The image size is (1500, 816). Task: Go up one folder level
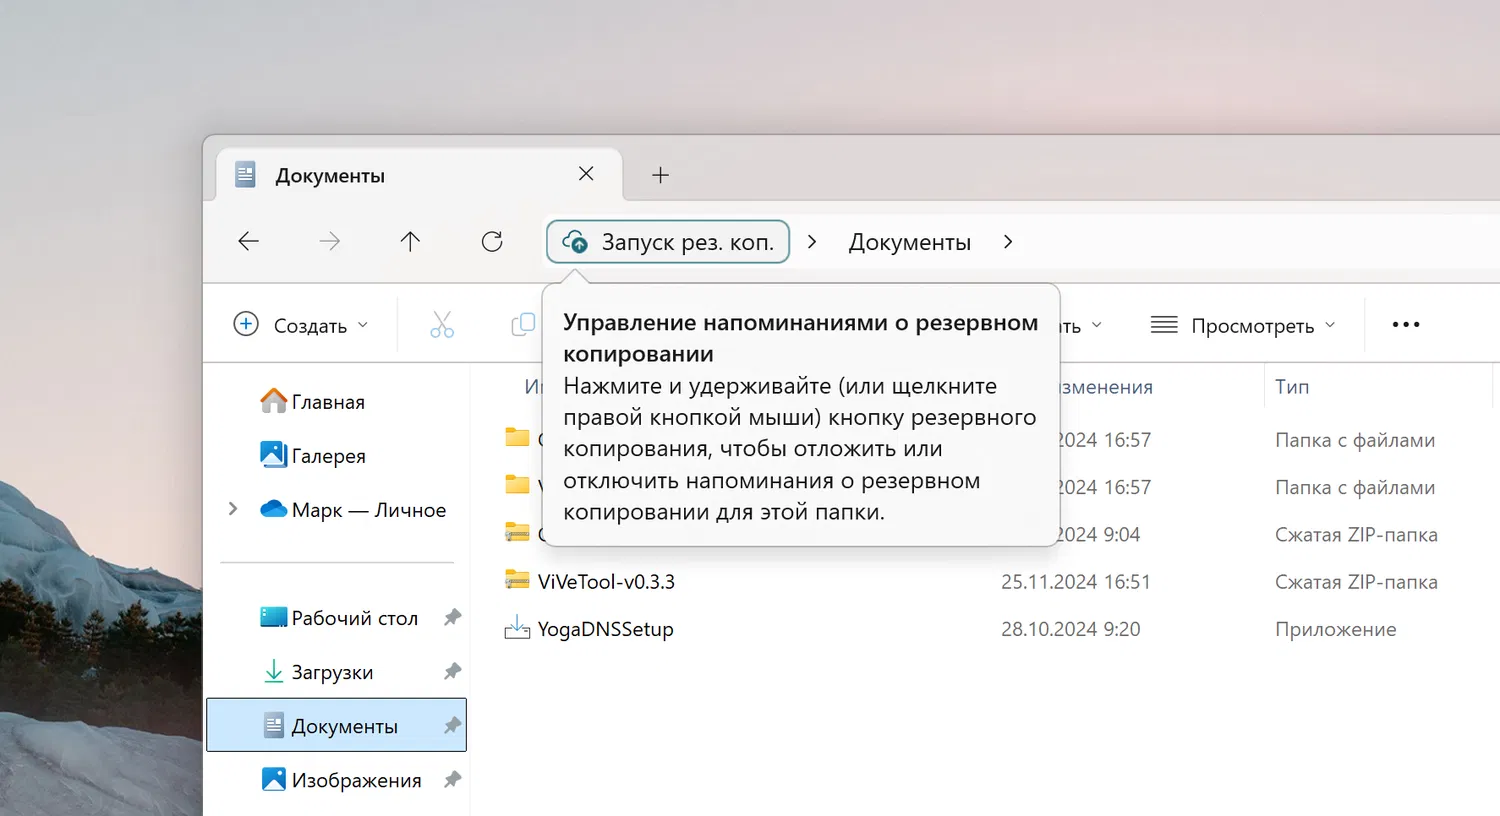(x=410, y=241)
